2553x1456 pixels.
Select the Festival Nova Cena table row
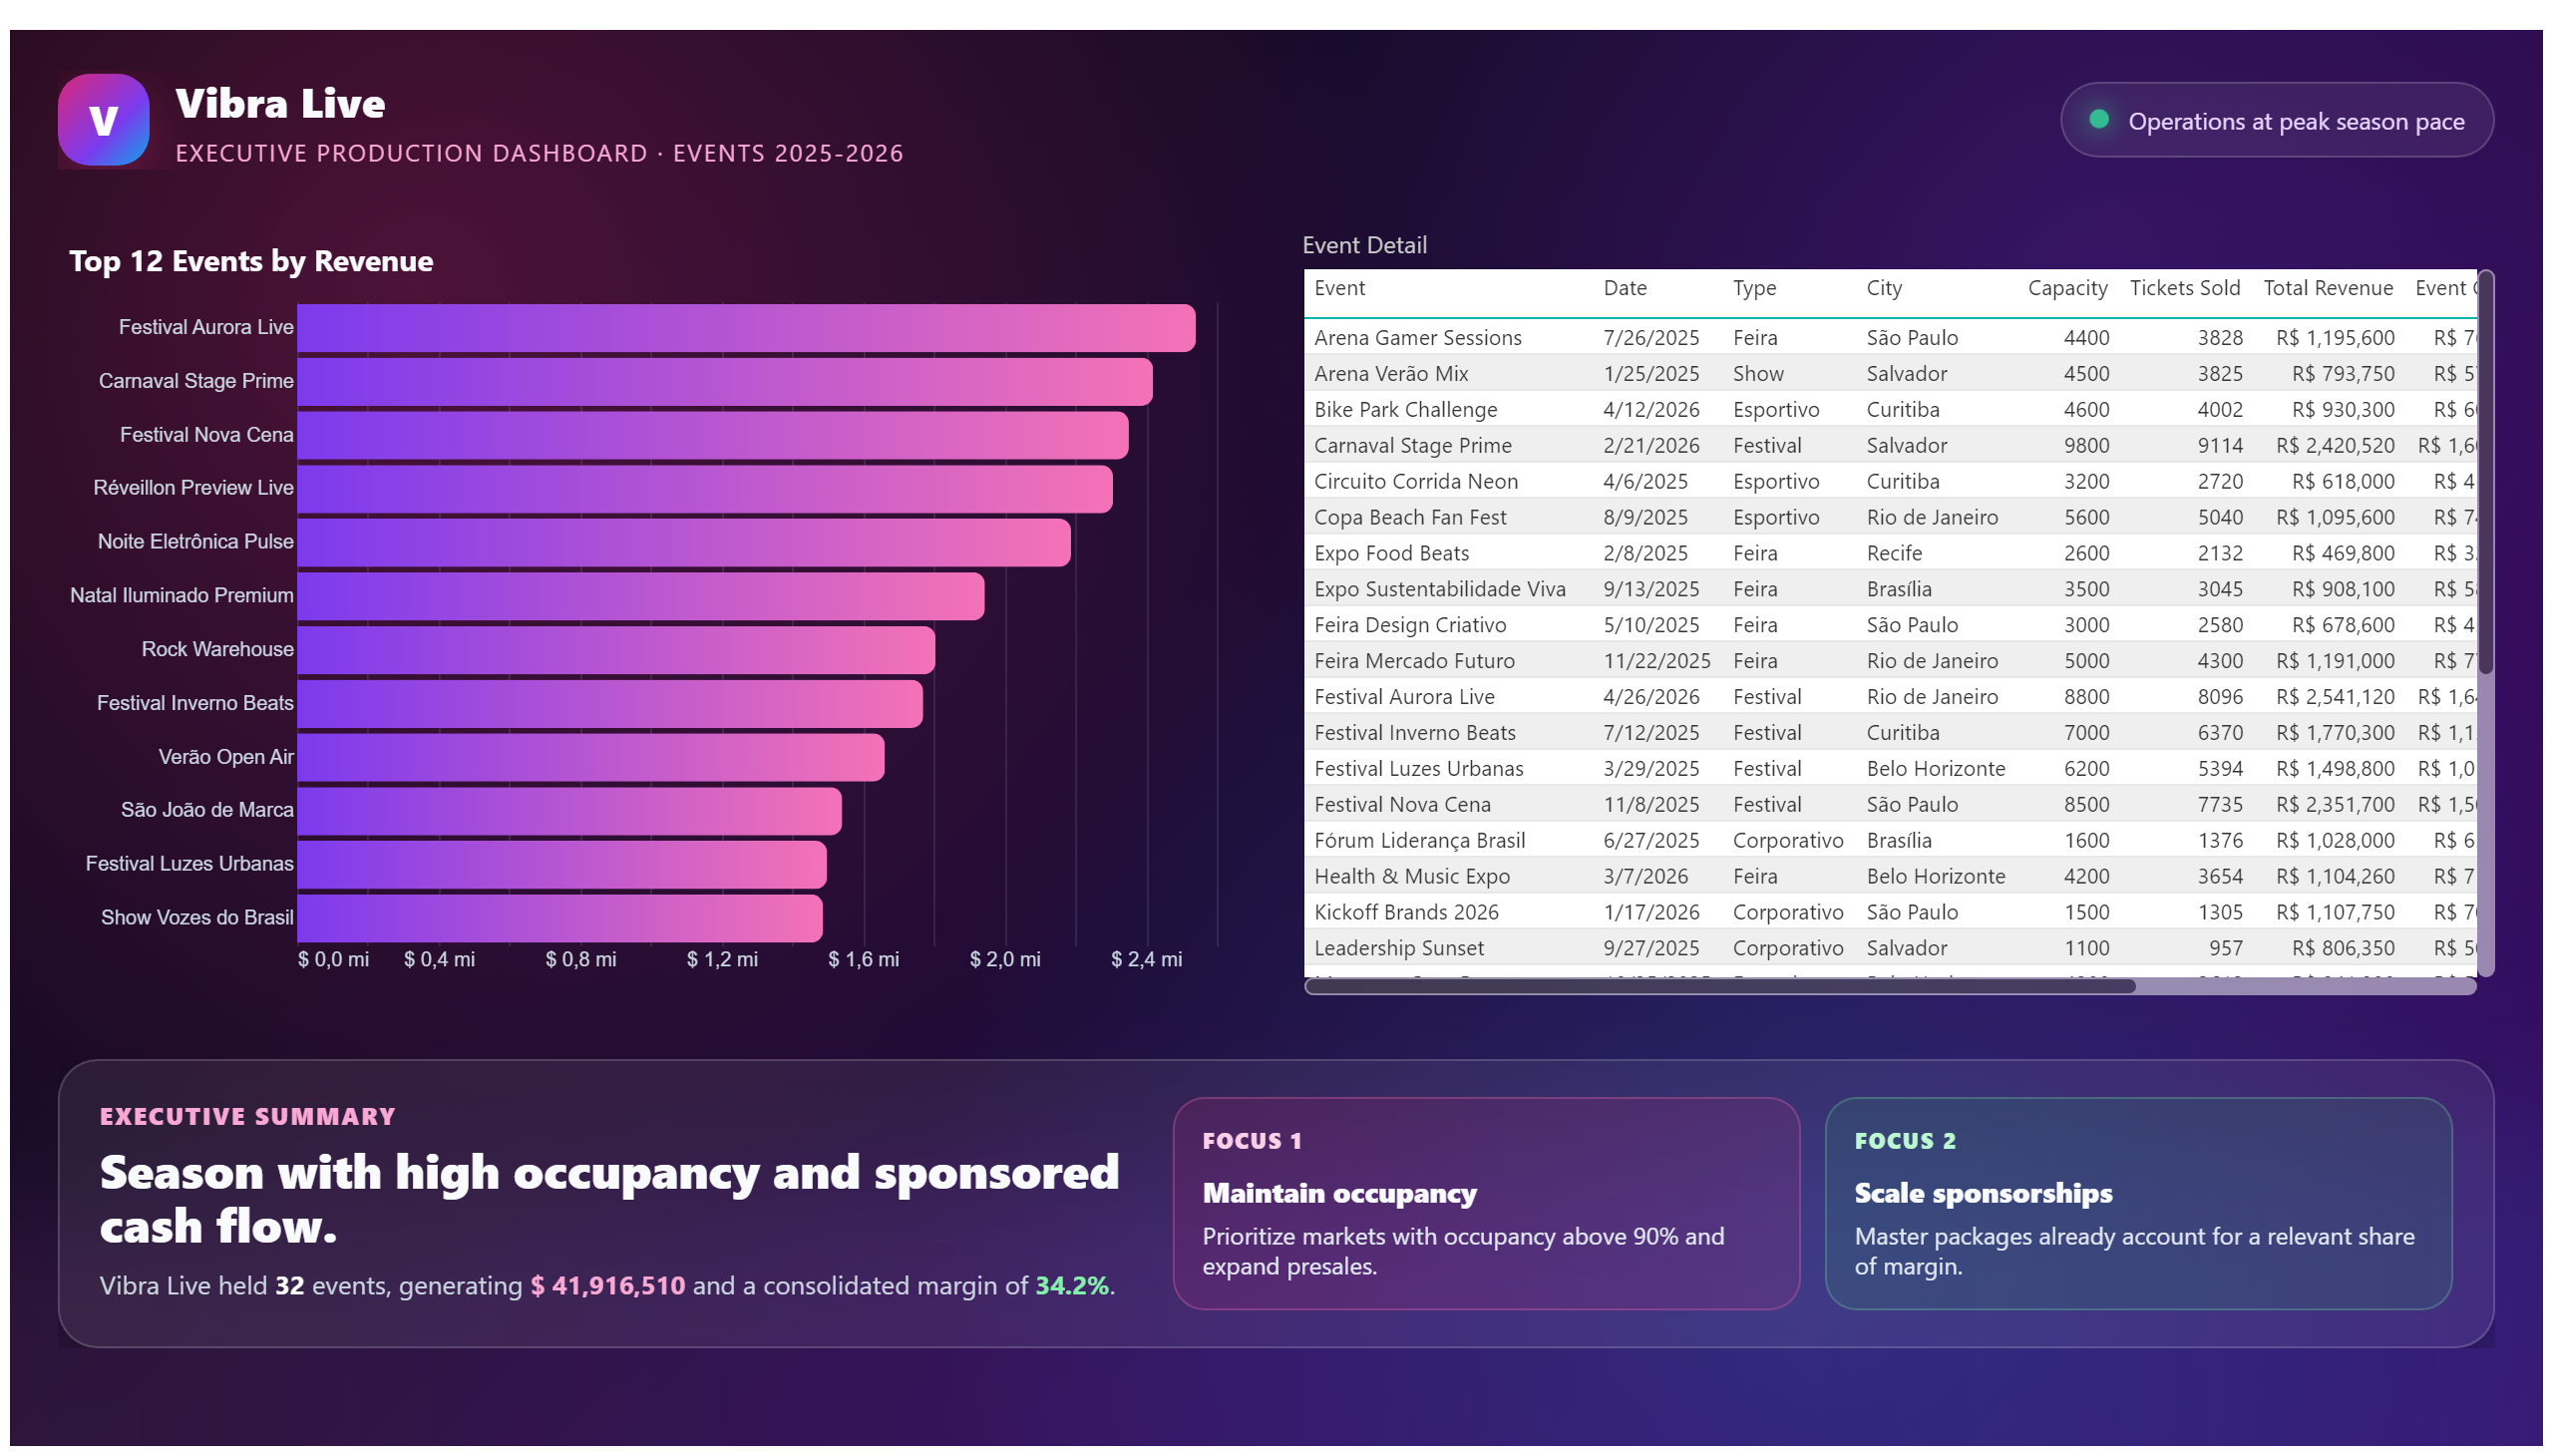pos(1890,805)
